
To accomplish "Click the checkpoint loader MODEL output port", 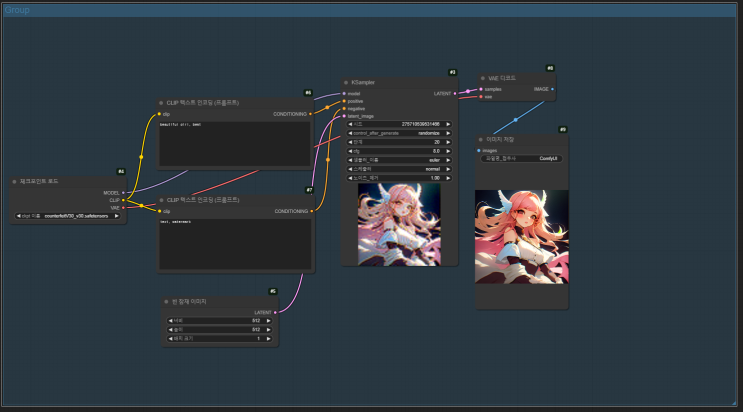I will 124,193.
